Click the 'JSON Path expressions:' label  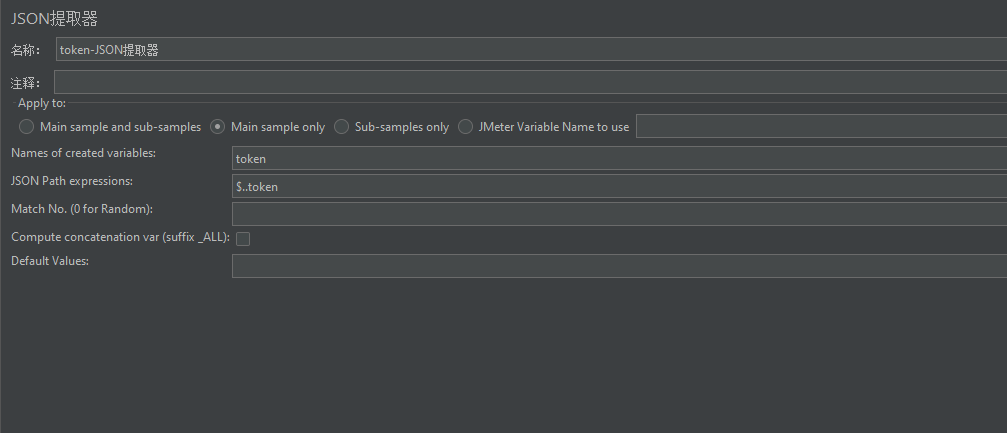click(72, 181)
